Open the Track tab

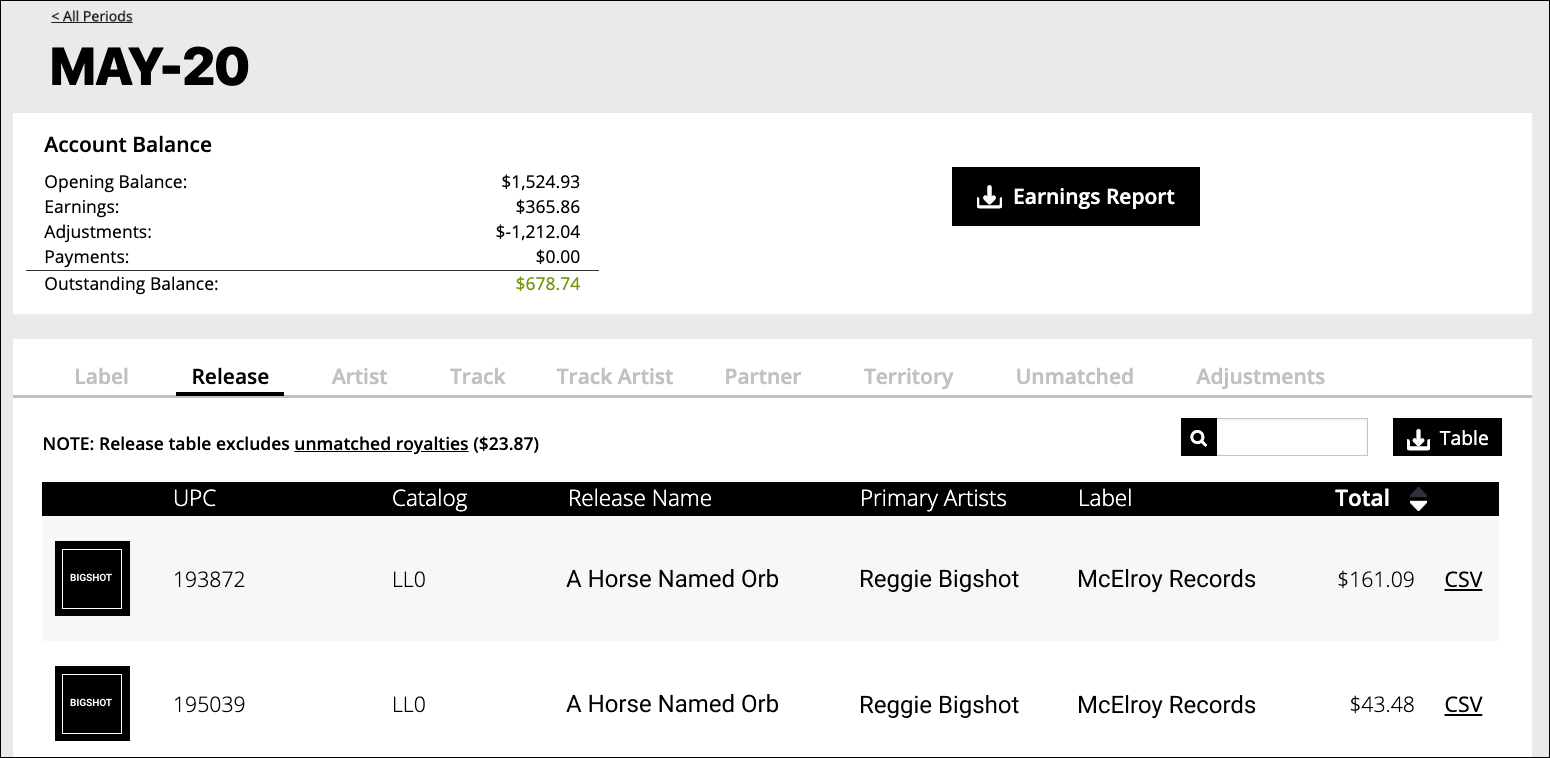(477, 377)
